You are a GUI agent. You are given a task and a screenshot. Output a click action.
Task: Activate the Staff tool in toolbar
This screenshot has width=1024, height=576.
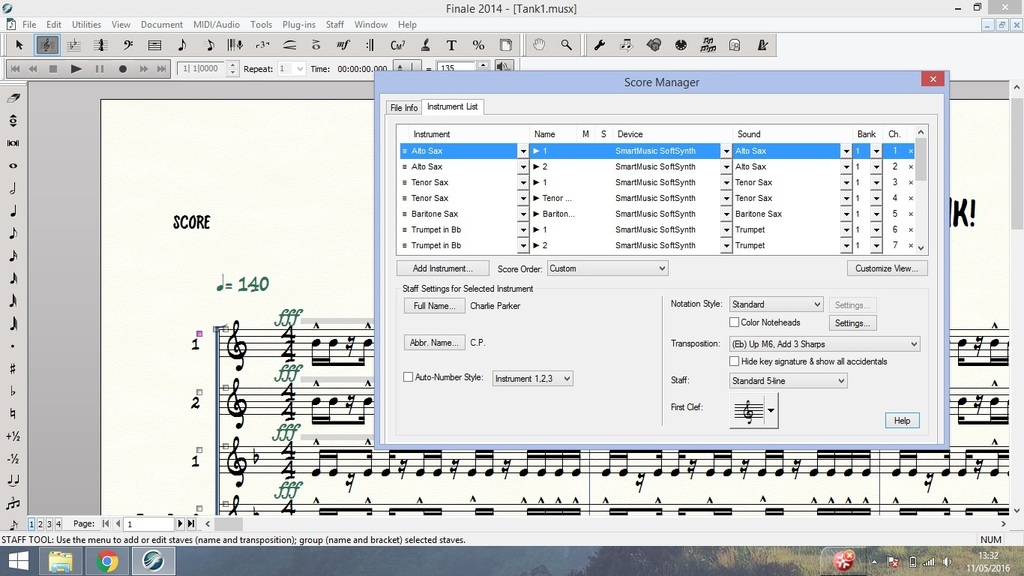click(46, 45)
